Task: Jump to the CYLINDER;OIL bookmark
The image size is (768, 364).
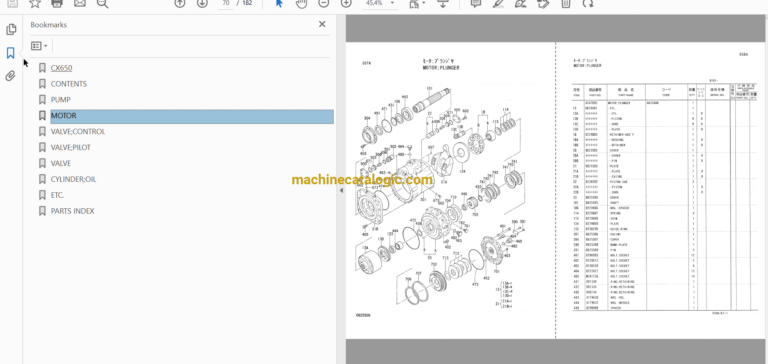Action: (x=73, y=179)
